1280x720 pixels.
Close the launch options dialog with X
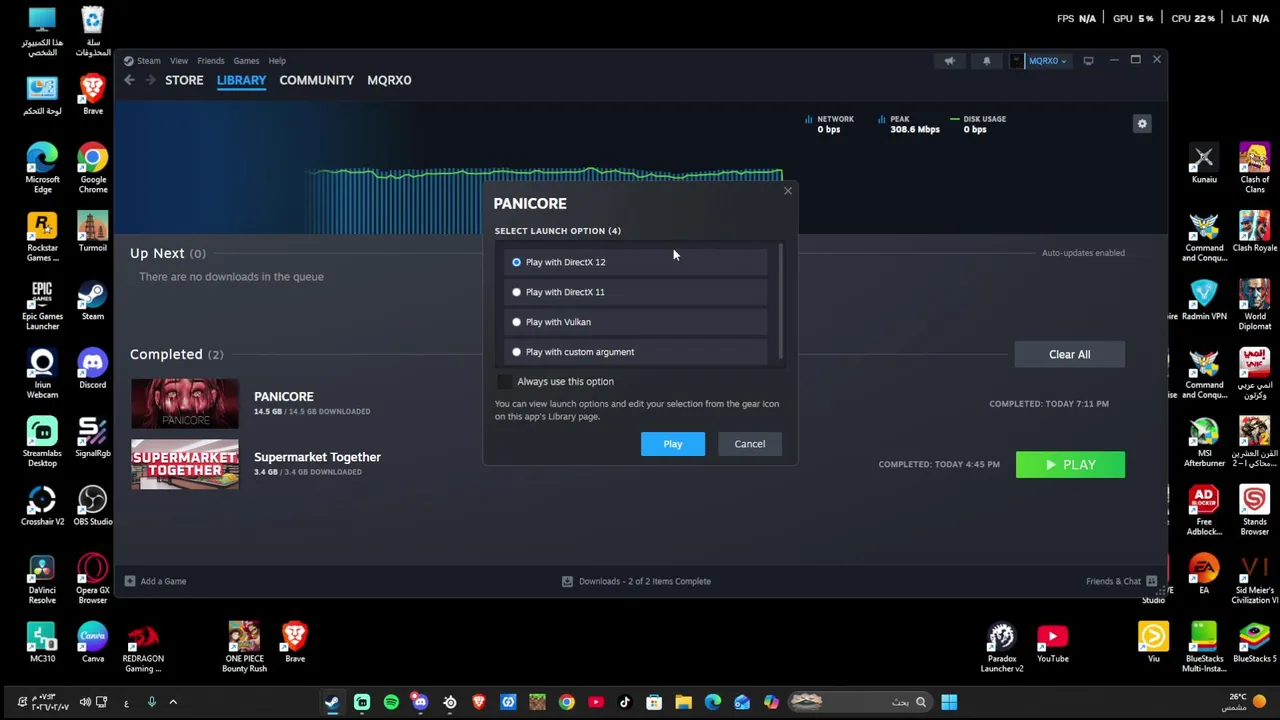[787, 190]
